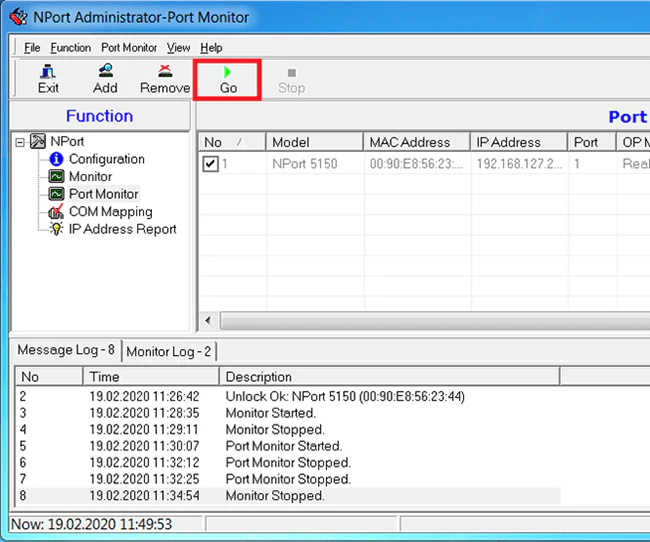This screenshot has height=542, width=650.
Task: Click the Remove device toolbar icon
Action: pos(165,71)
